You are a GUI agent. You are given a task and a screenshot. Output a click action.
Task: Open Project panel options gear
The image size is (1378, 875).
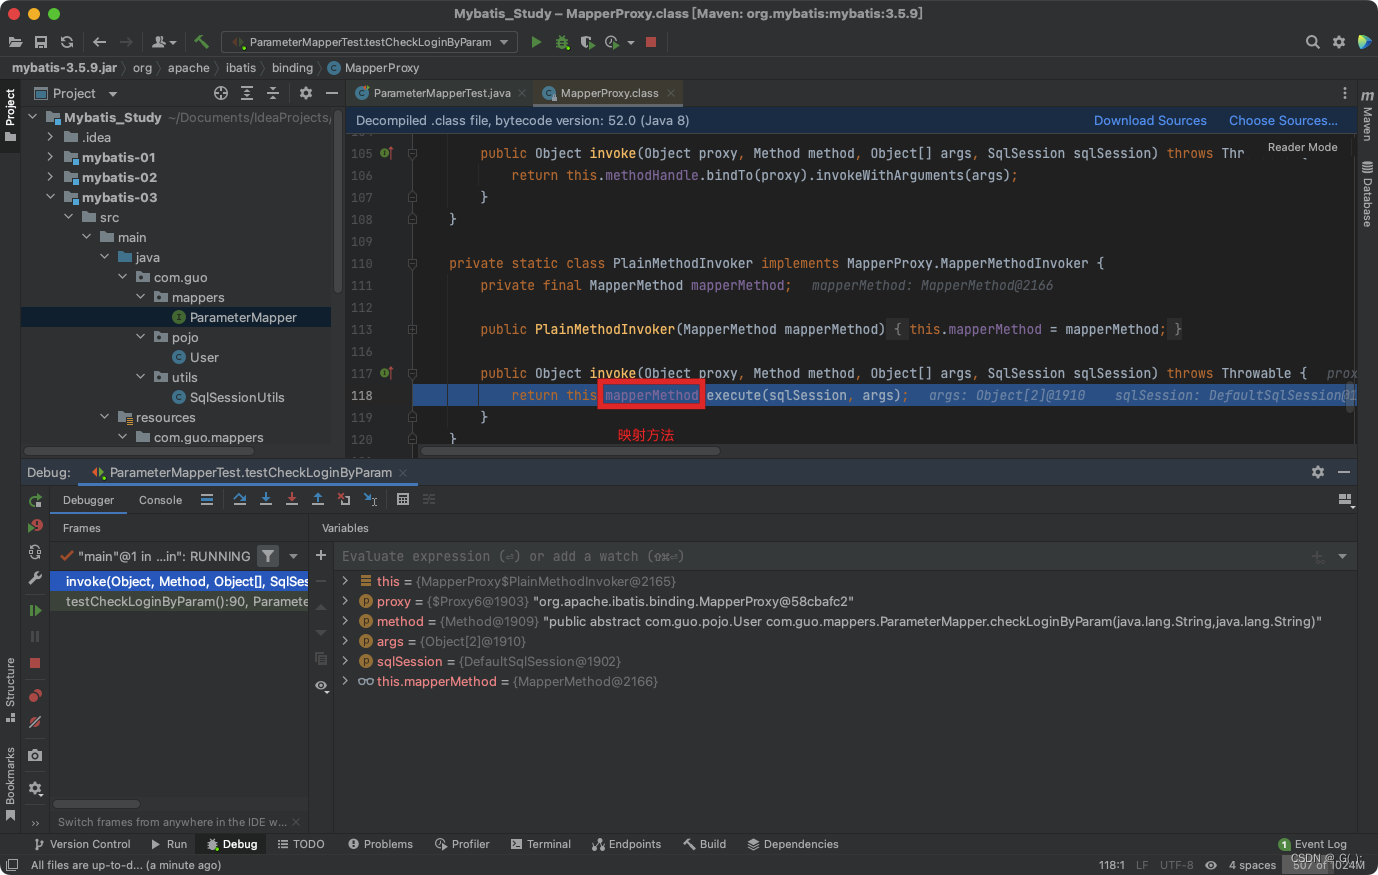306,93
